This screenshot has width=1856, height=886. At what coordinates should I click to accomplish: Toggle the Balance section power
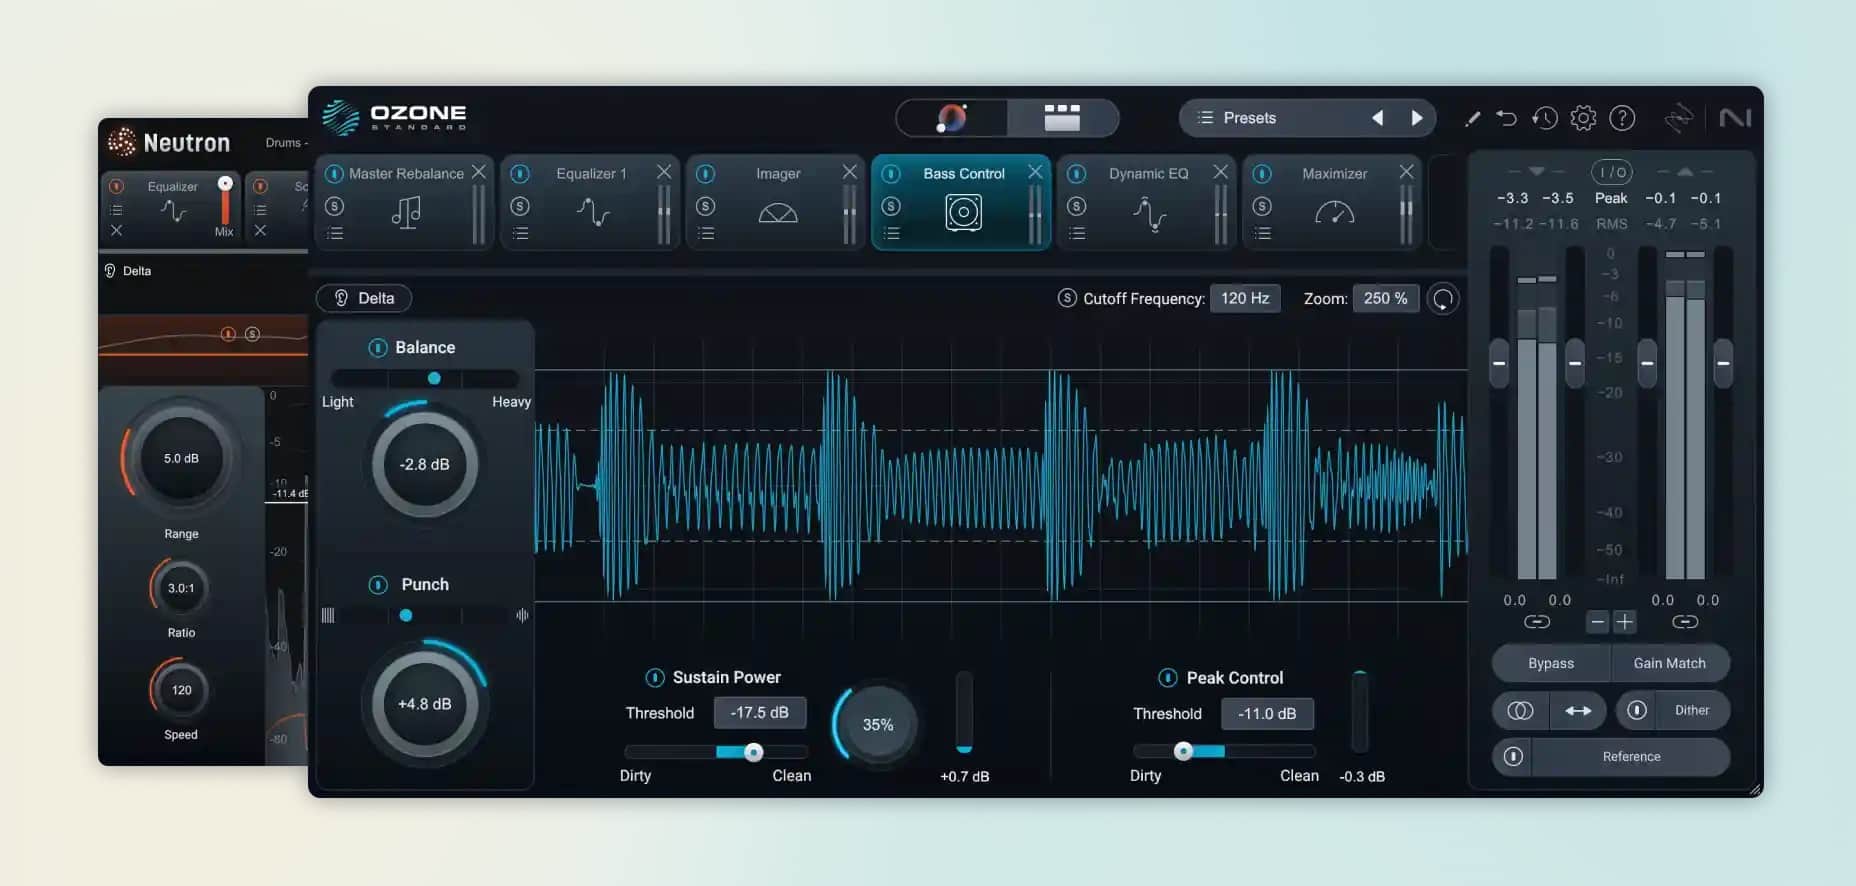(x=378, y=347)
